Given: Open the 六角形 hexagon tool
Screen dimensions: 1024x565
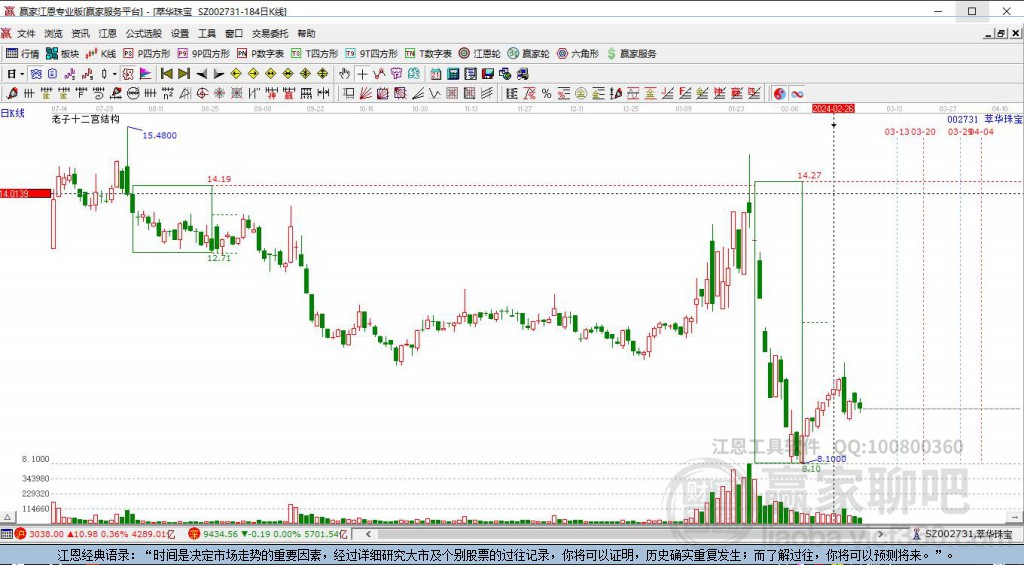Looking at the screenshot, I should [x=577, y=54].
